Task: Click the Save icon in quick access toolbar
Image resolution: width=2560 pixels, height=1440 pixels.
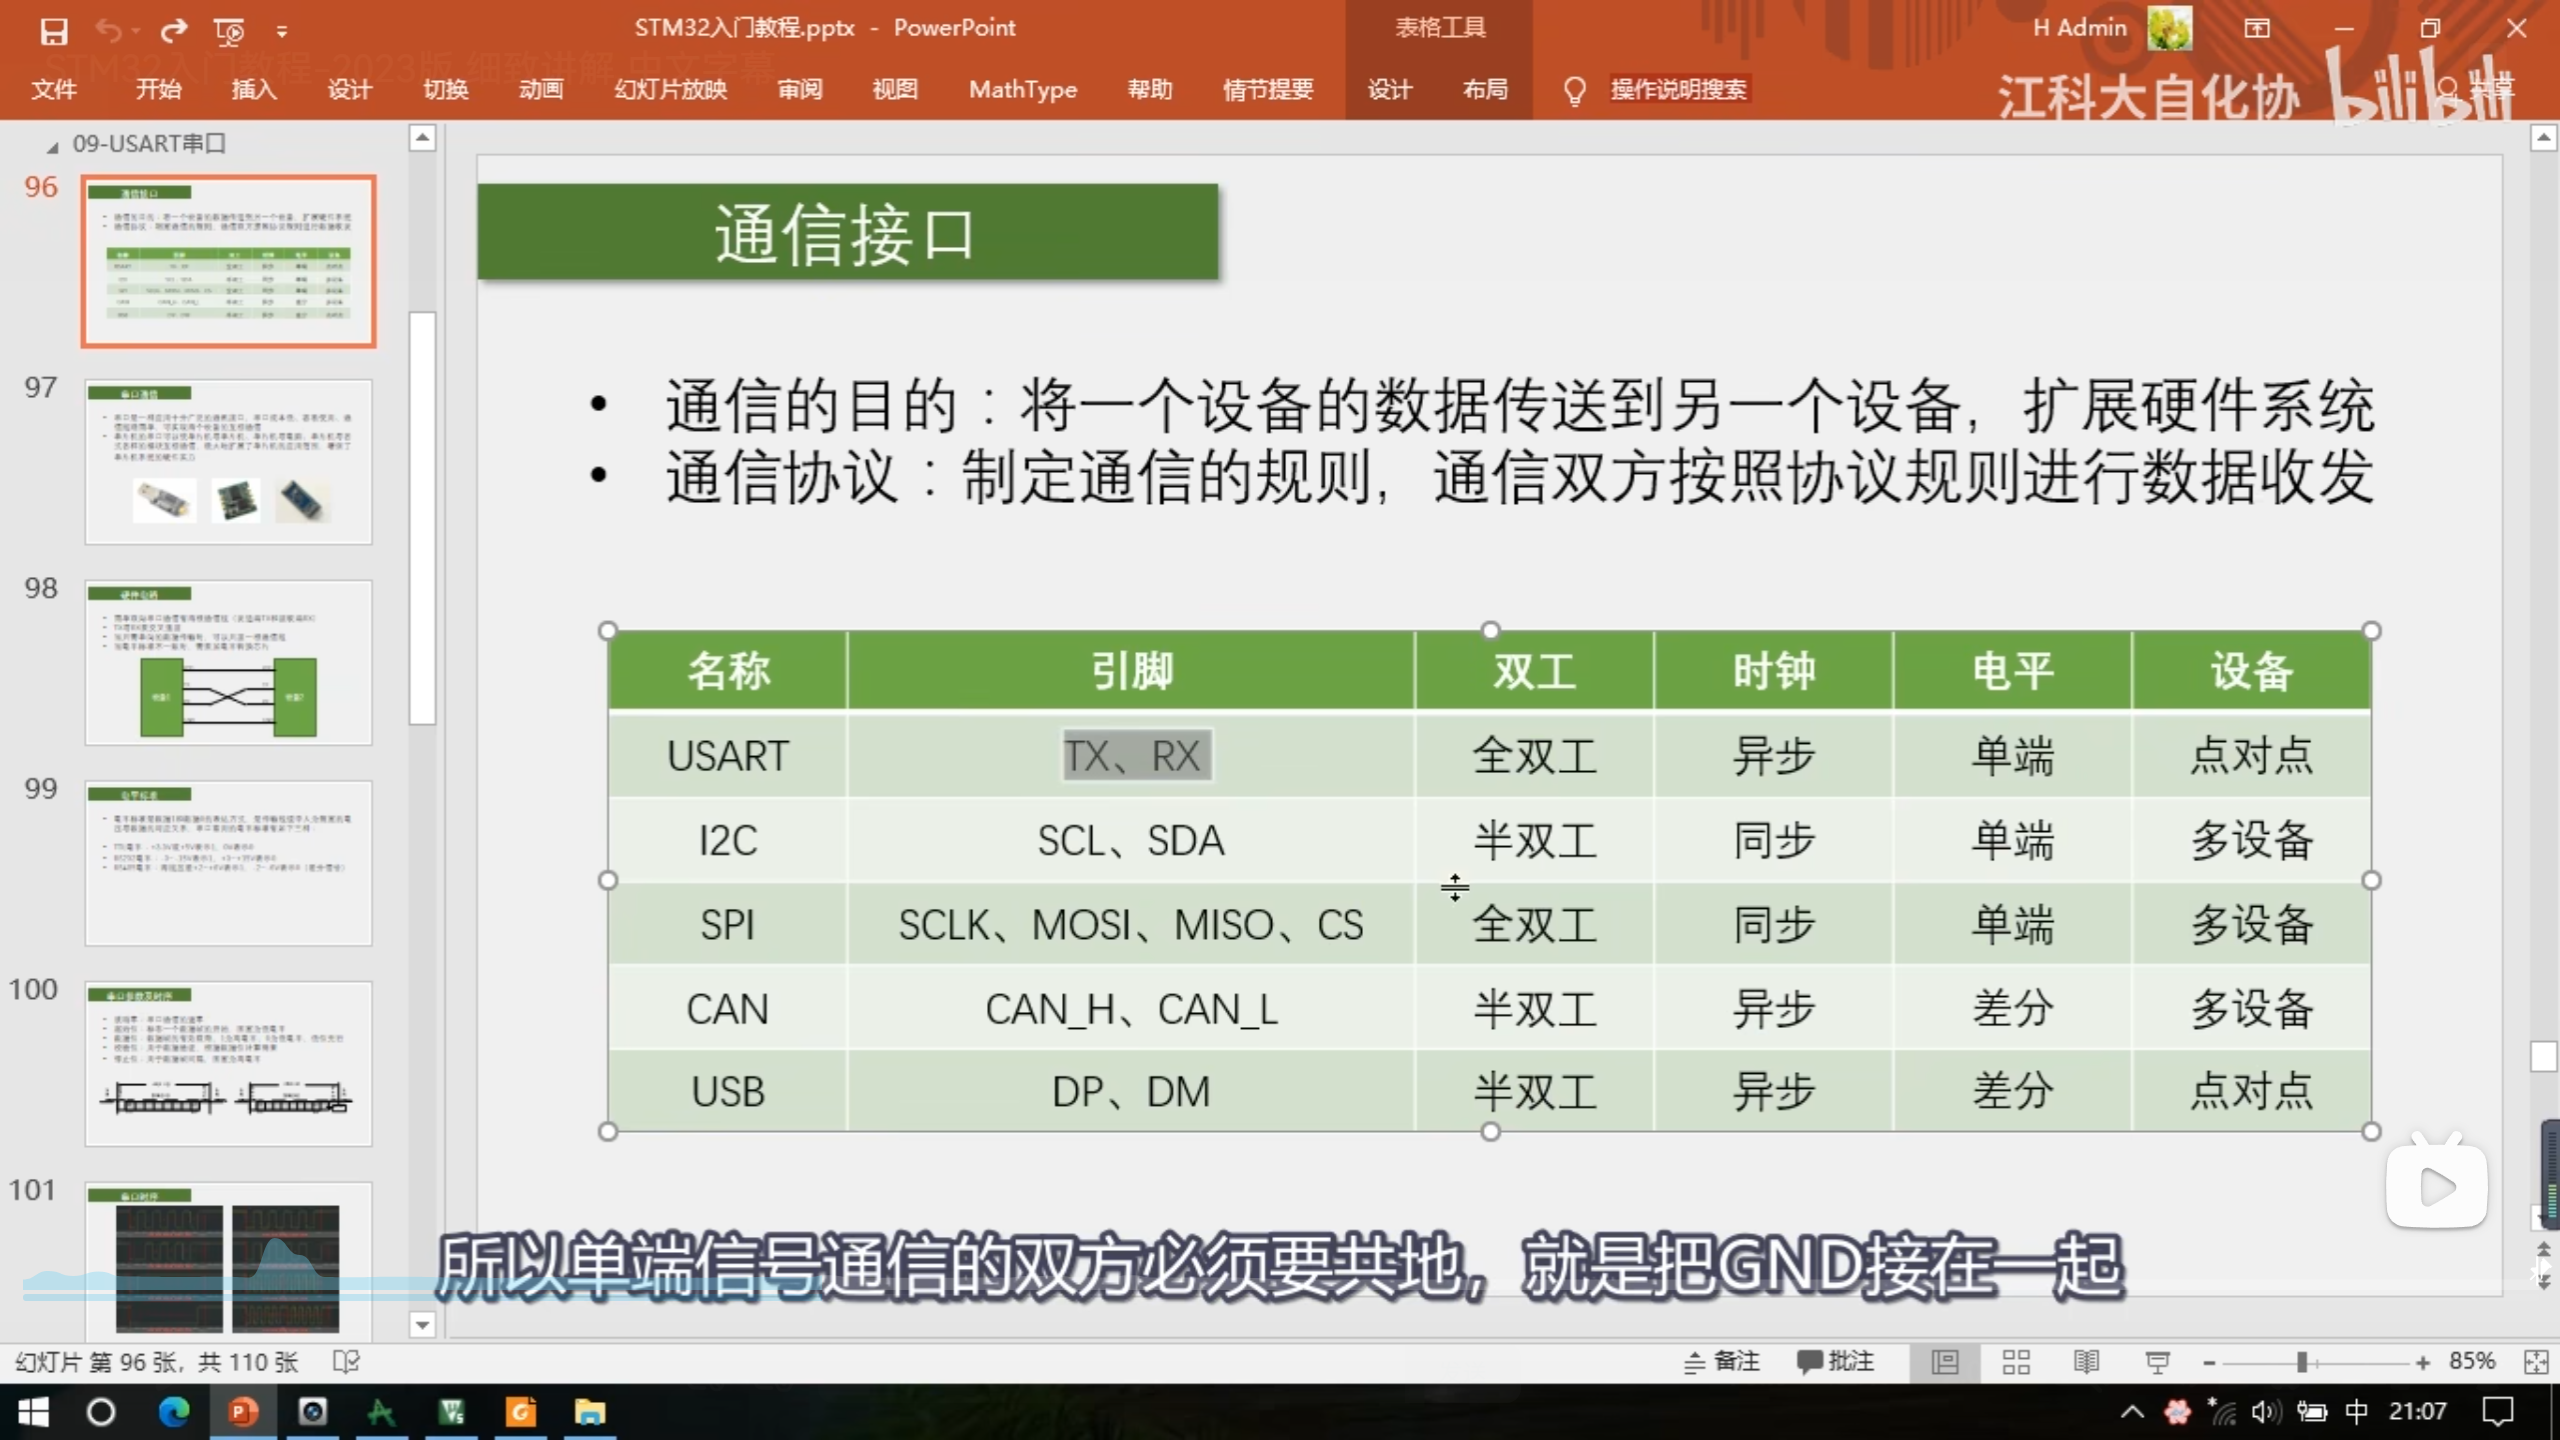Action: (54, 31)
